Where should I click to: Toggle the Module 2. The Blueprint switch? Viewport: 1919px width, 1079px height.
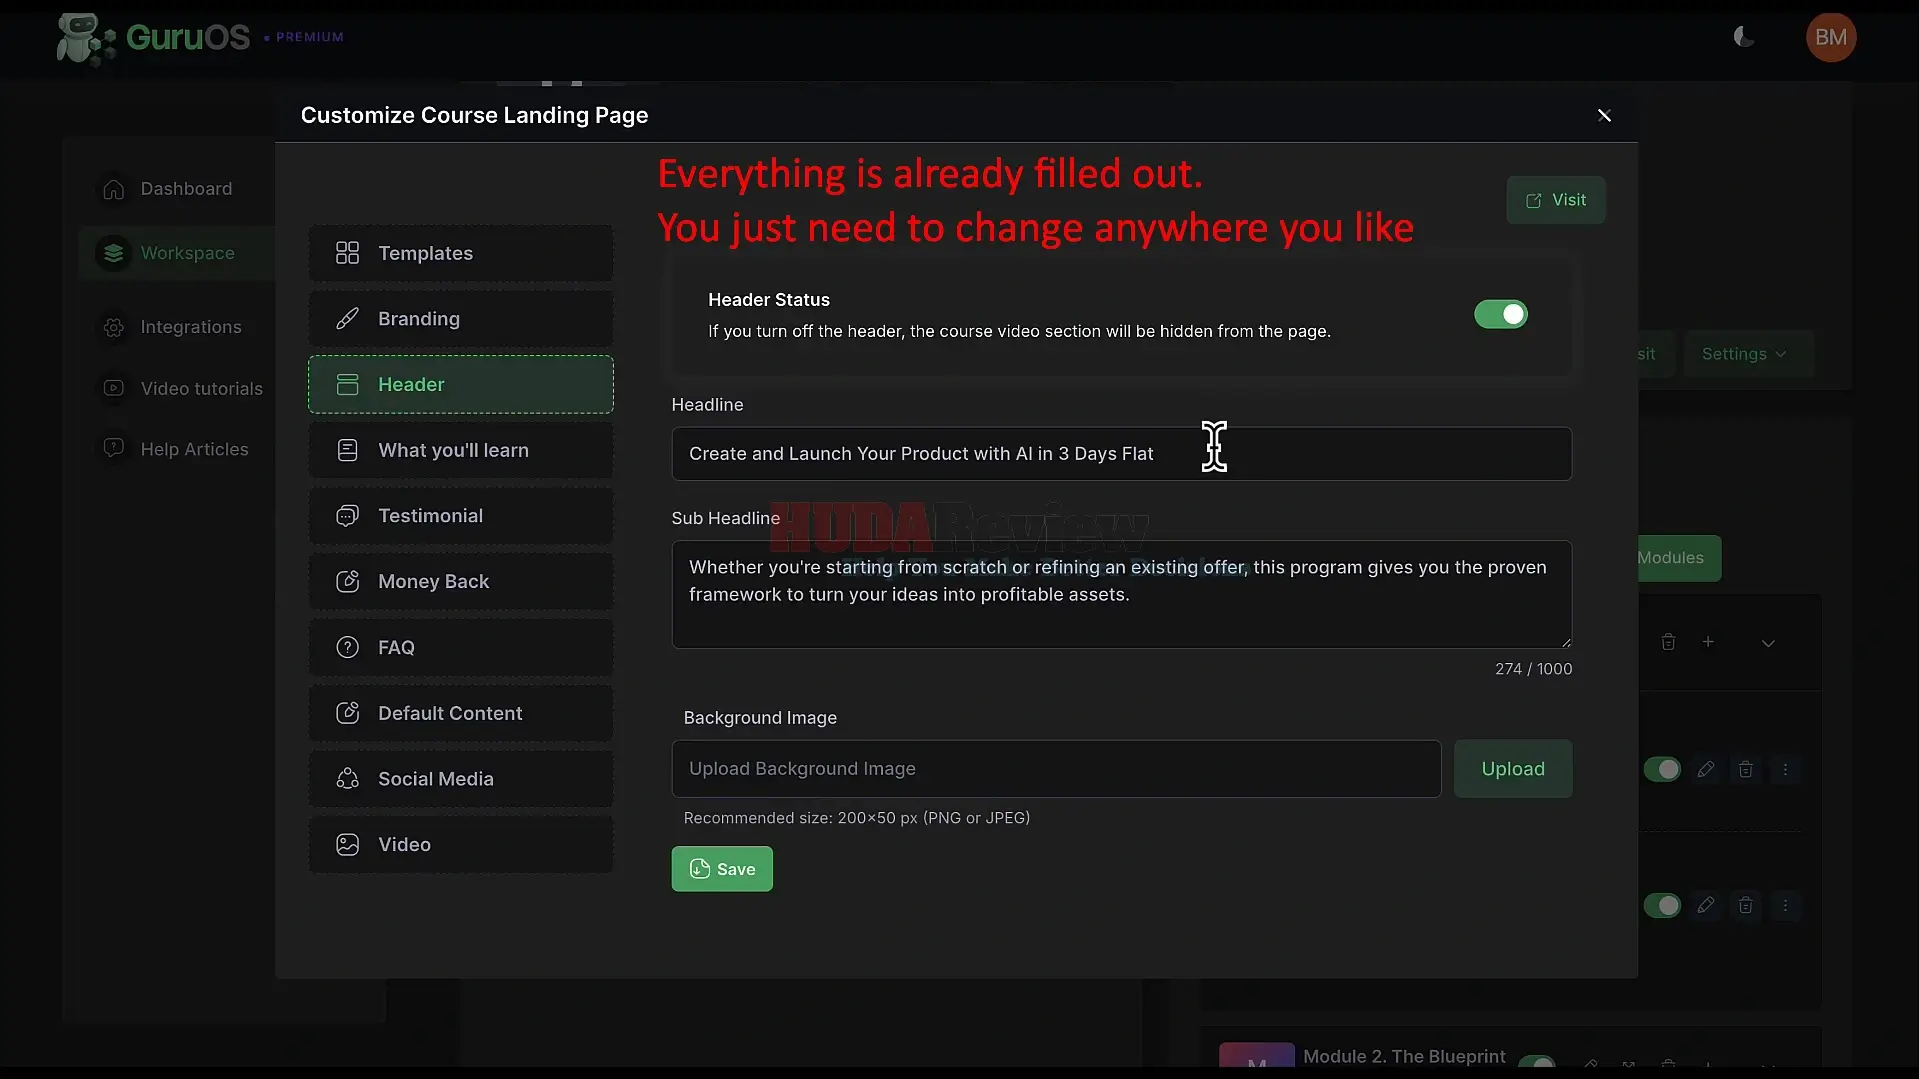tap(1537, 1062)
